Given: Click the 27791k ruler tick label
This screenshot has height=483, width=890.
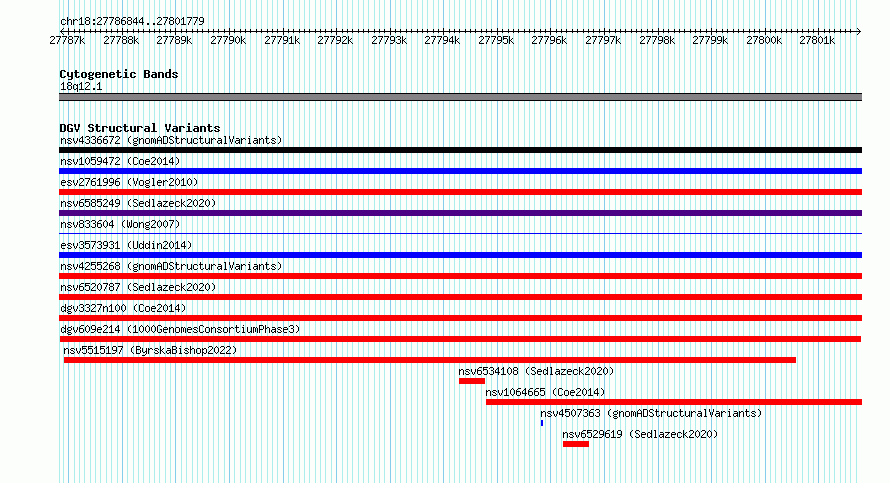Looking at the screenshot, I should point(282,41).
